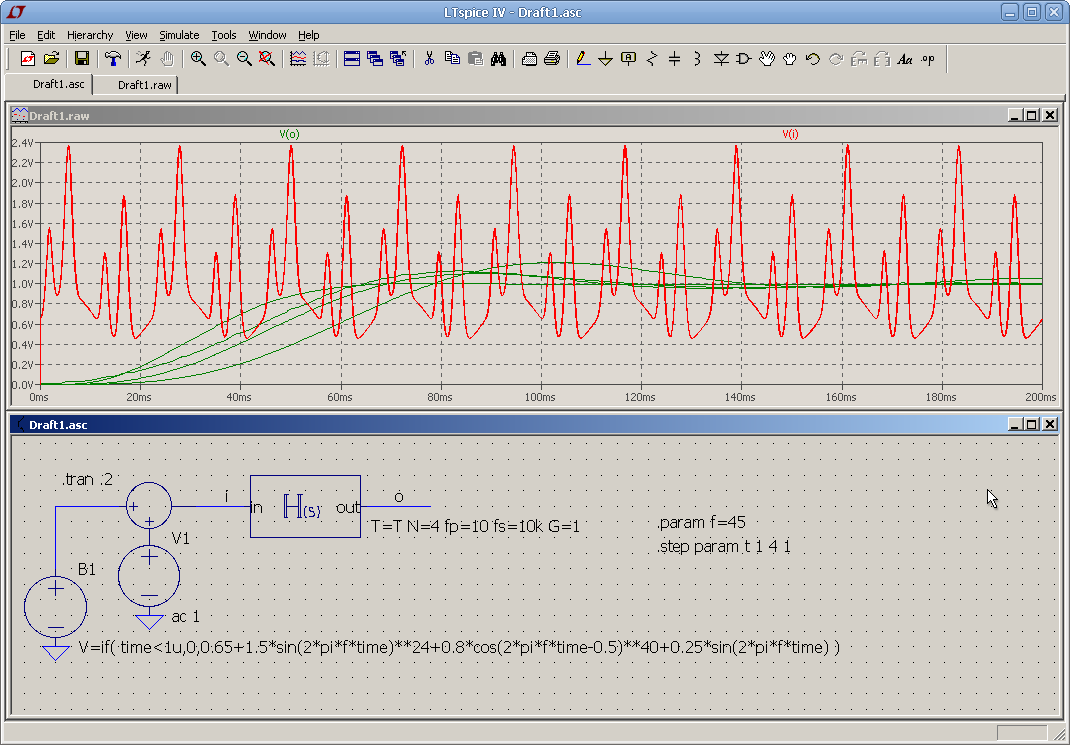This screenshot has width=1070, height=745.
Task: Click the V(i) trace label
Action: 790,134
